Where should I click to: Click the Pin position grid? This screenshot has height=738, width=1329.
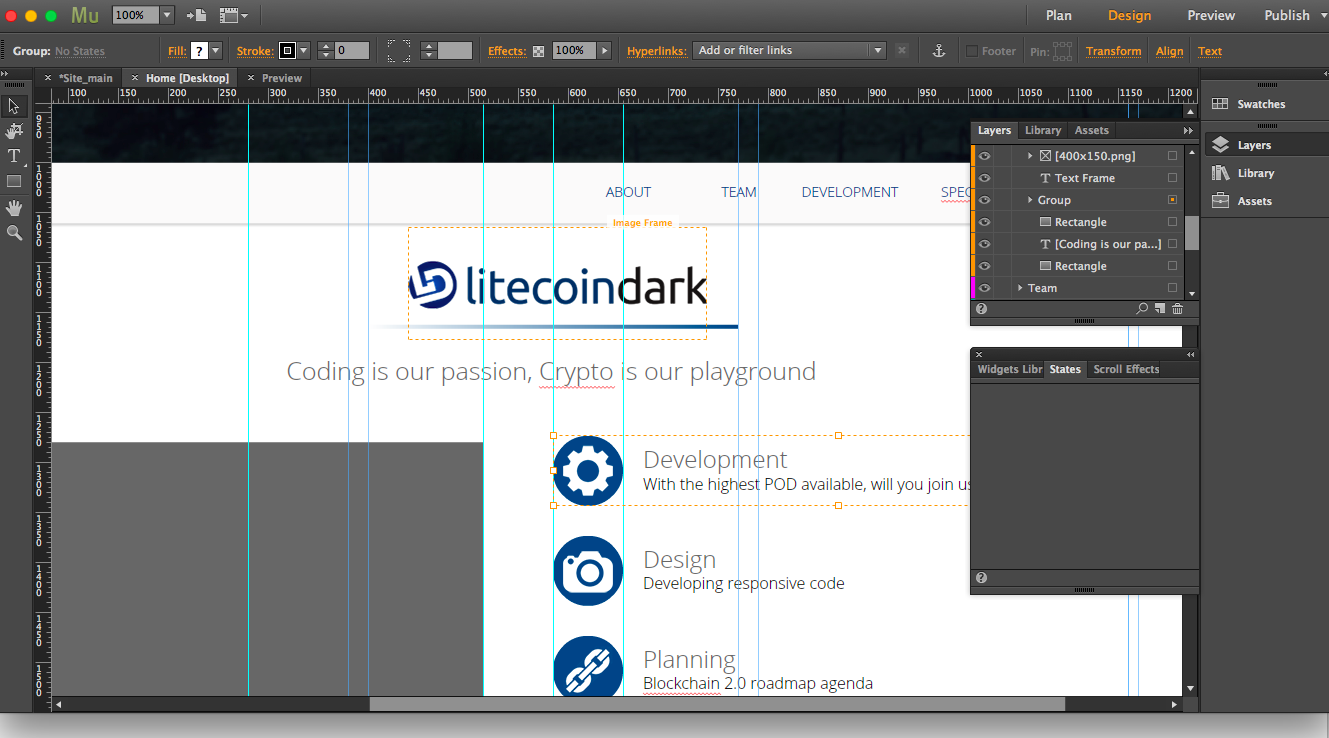coord(1062,51)
